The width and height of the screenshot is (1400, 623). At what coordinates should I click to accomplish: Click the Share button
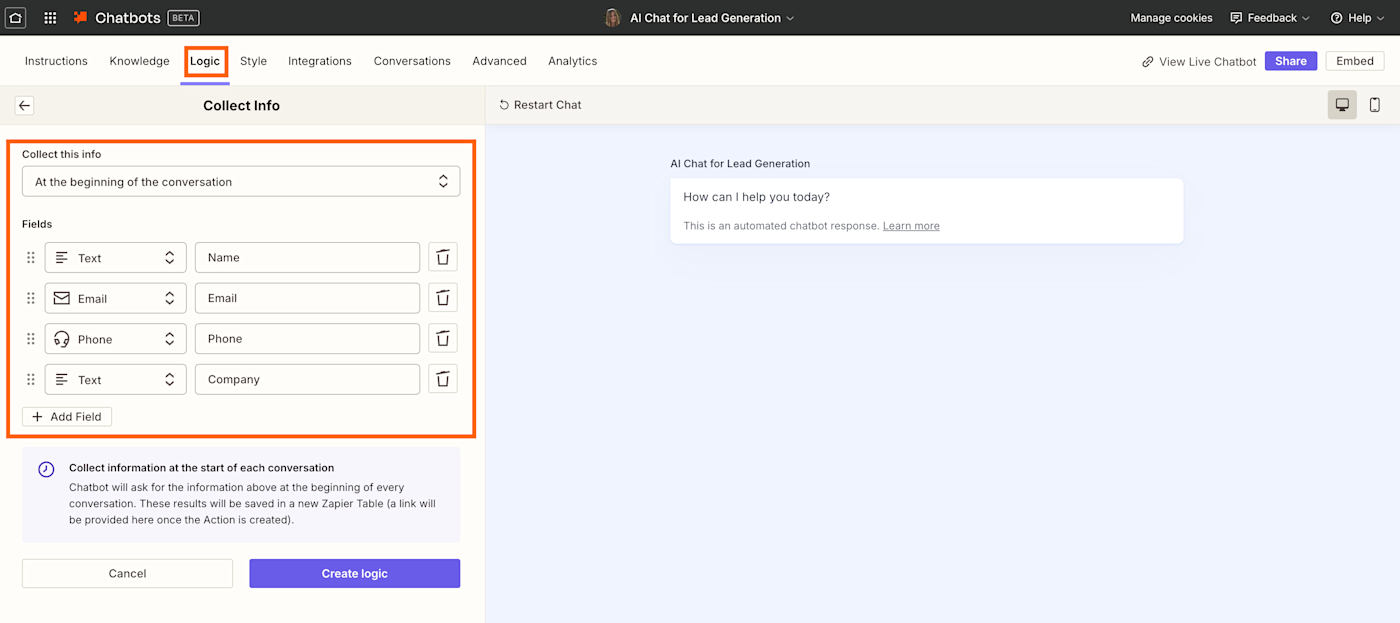pos(1291,61)
